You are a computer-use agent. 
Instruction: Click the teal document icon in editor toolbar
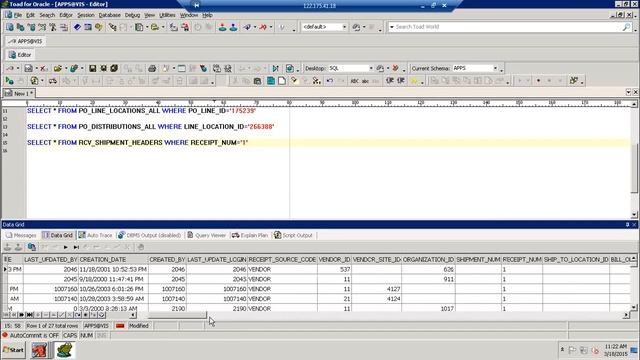(270, 81)
